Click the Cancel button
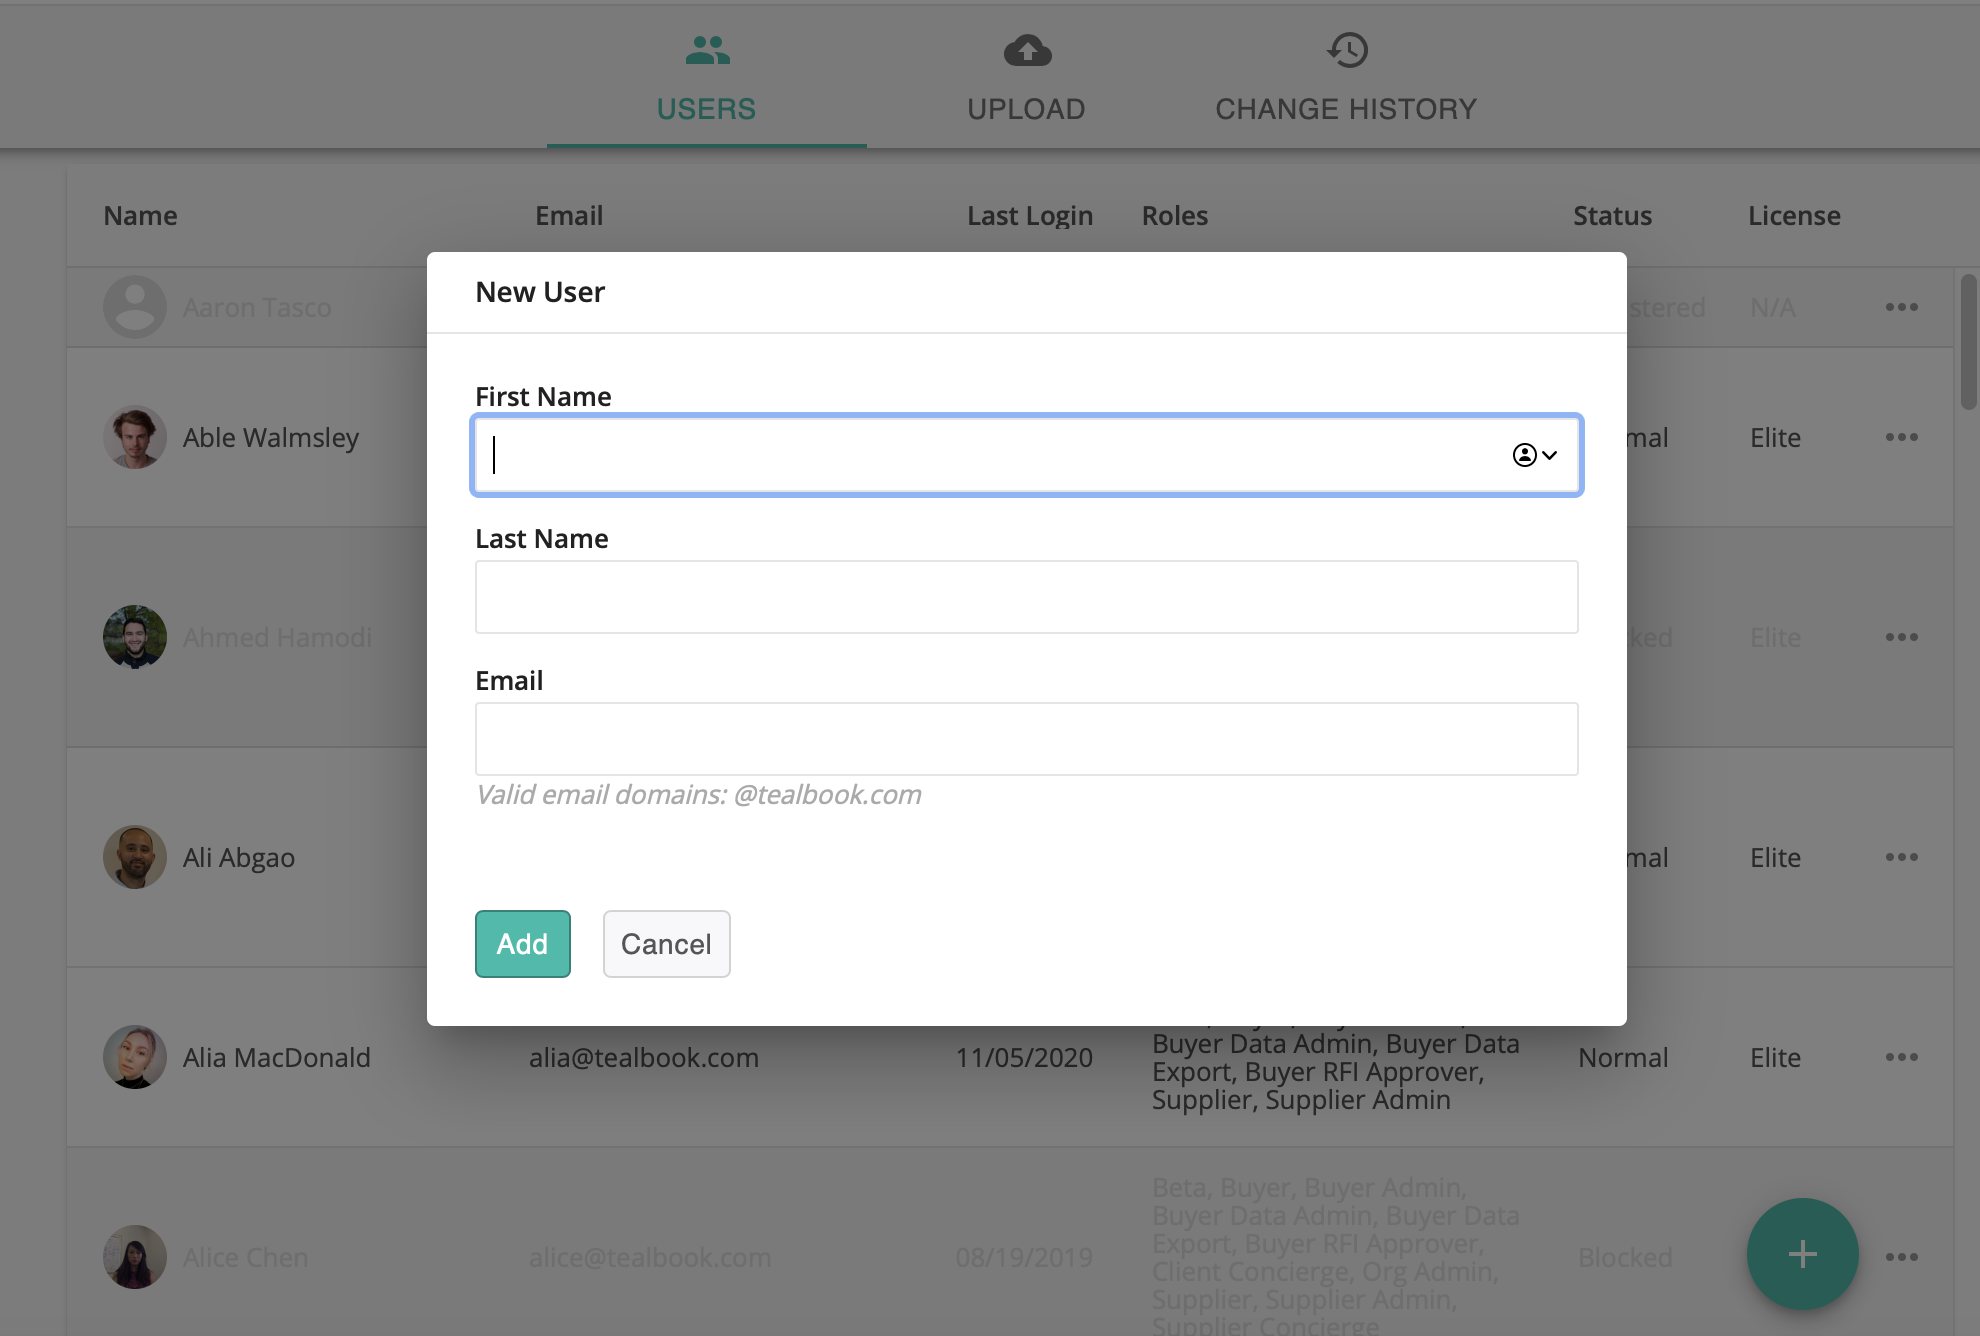The image size is (1980, 1336). pos(666,944)
